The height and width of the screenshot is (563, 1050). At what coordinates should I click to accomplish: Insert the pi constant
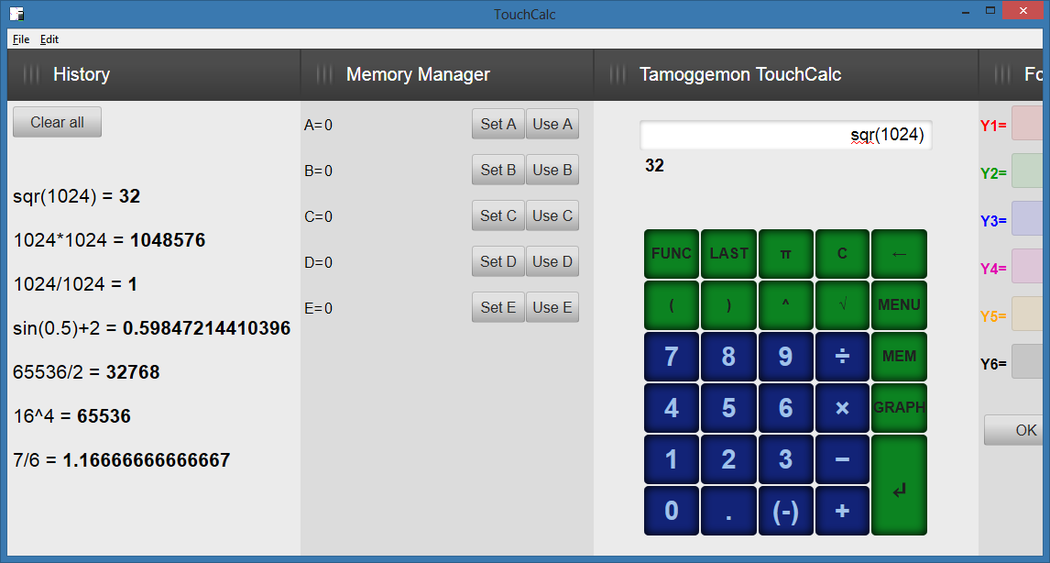point(785,254)
